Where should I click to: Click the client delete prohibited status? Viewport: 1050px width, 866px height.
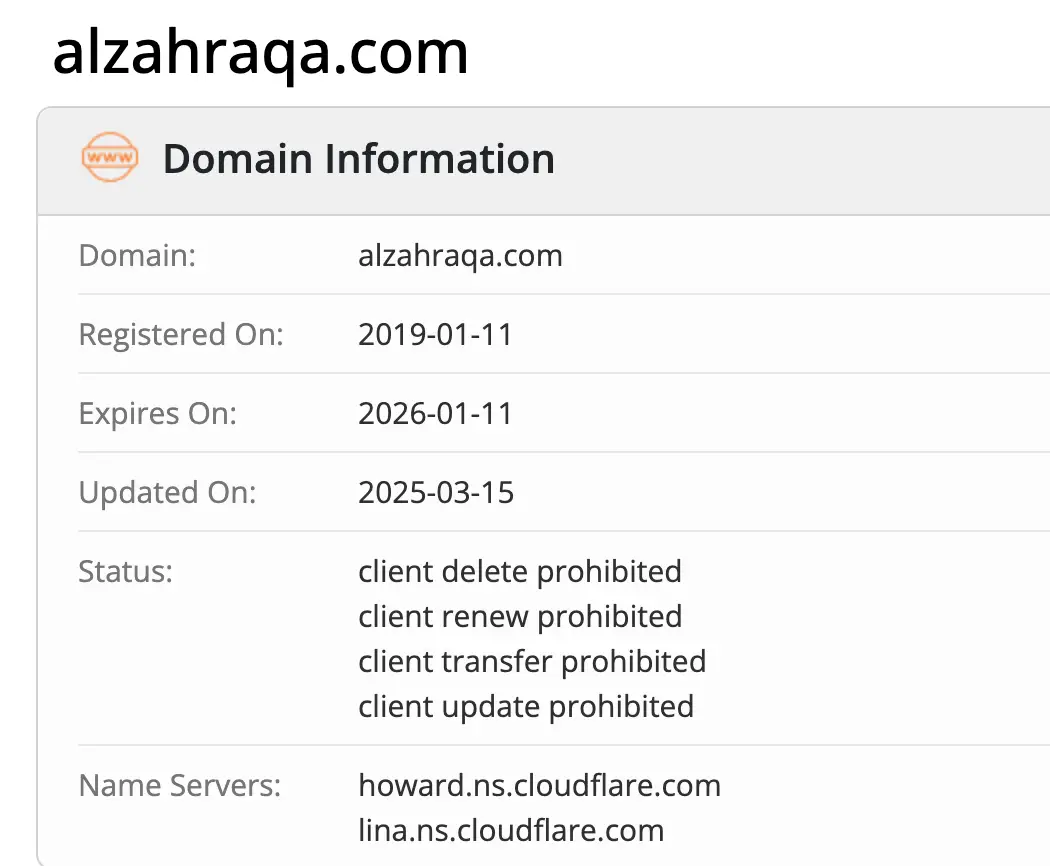click(520, 572)
